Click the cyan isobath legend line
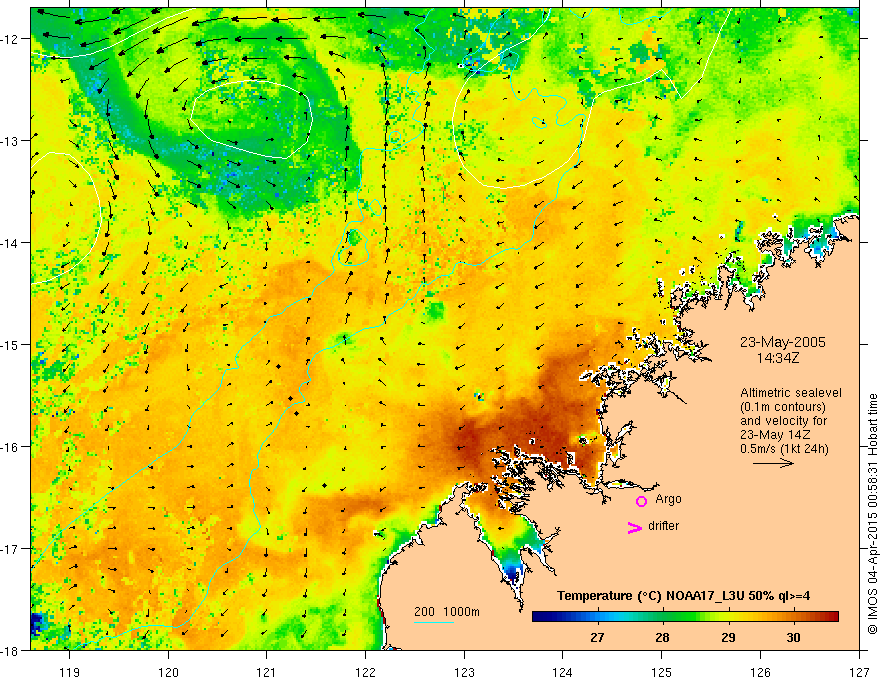 coord(434,622)
